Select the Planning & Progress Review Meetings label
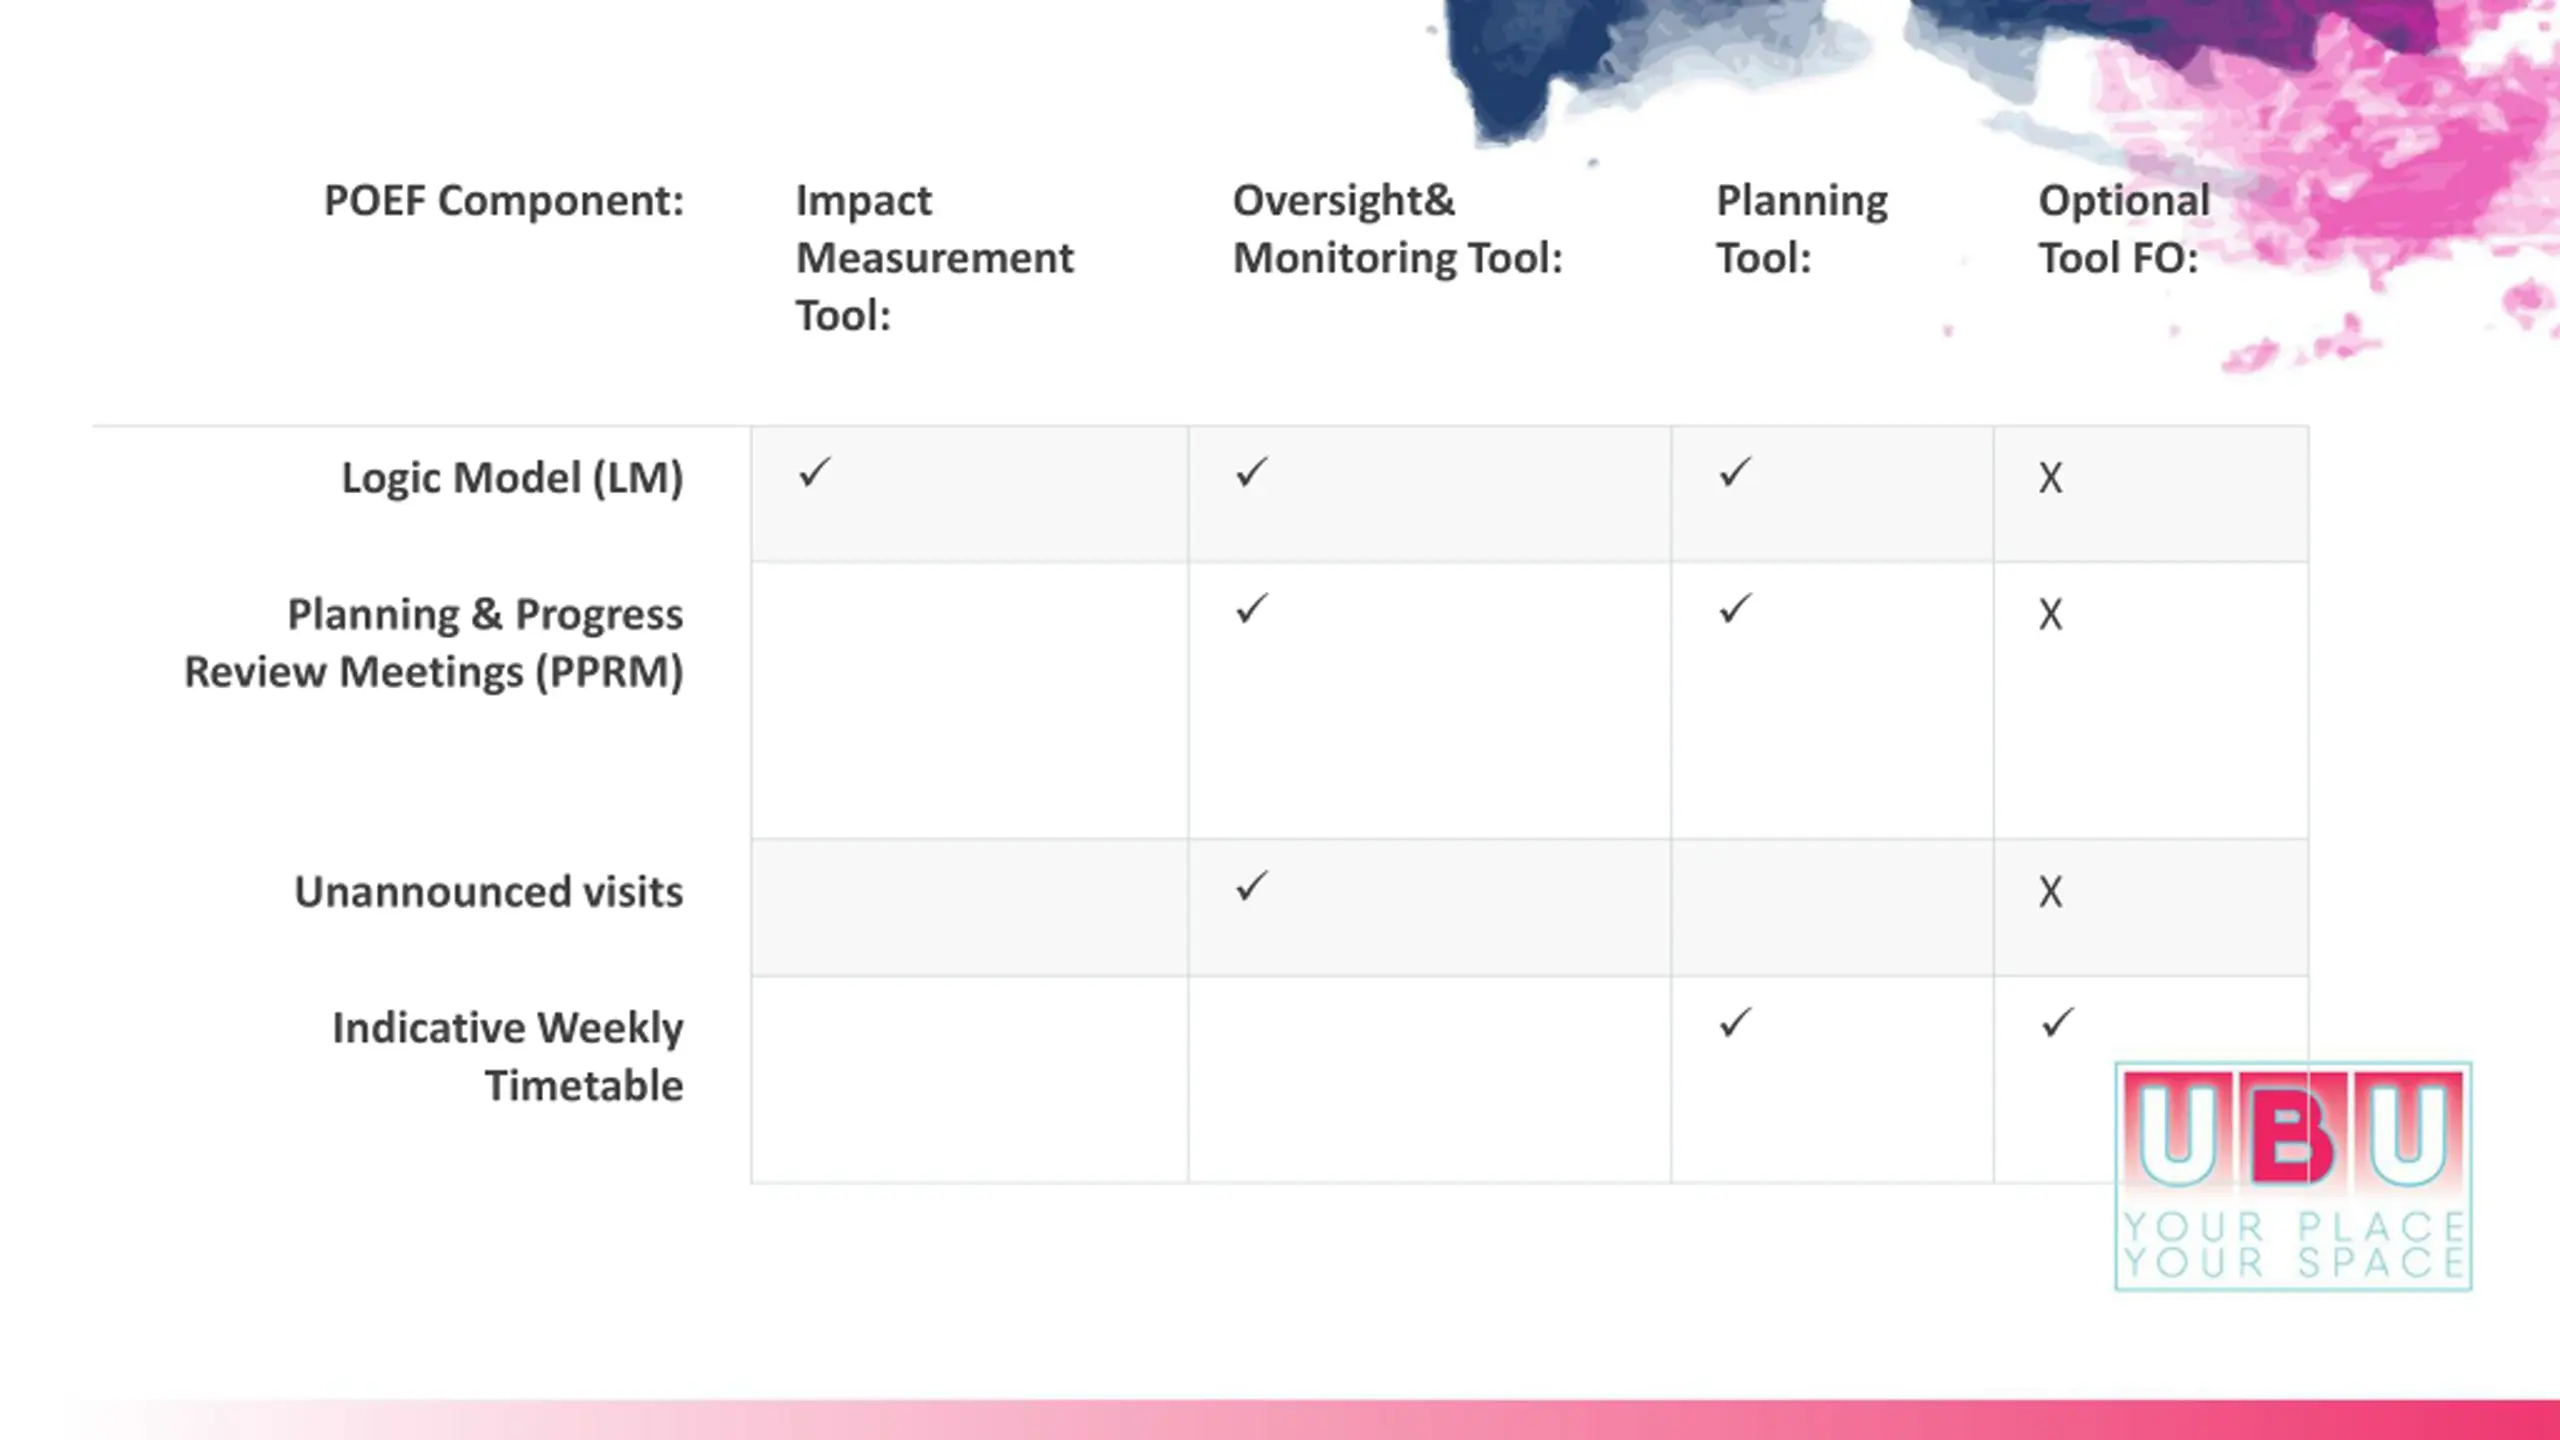Image resolution: width=2560 pixels, height=1440 pixels. tap(434, 643)
